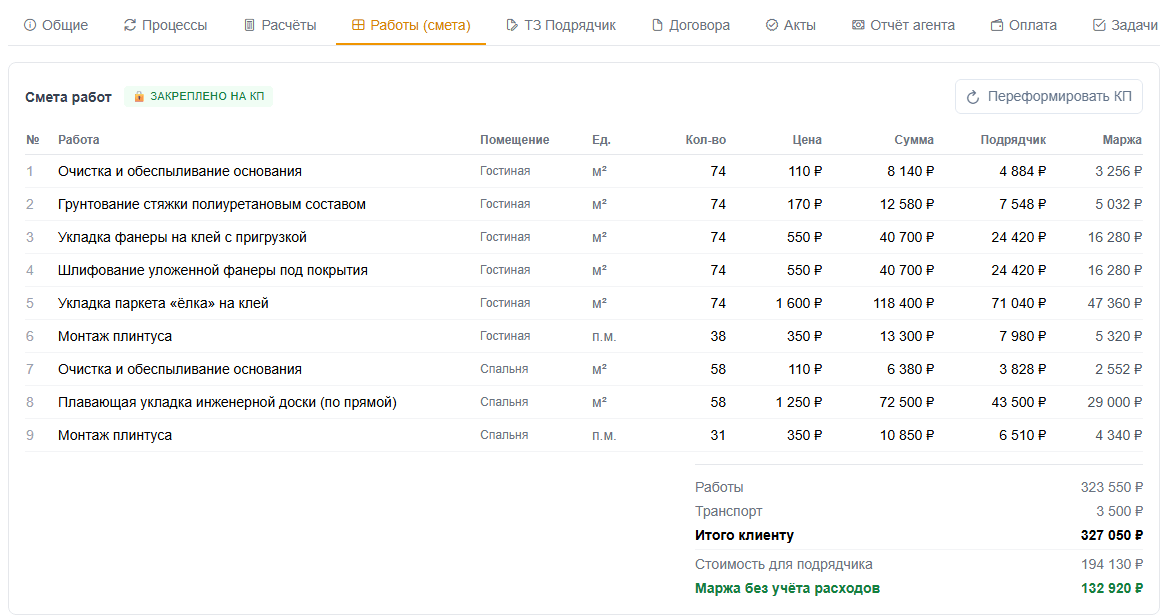Image resolution: width=1168 pixels, height=616 pixels.
Task: Click the Маржа column header
Action: click(x=1122, y=140)
